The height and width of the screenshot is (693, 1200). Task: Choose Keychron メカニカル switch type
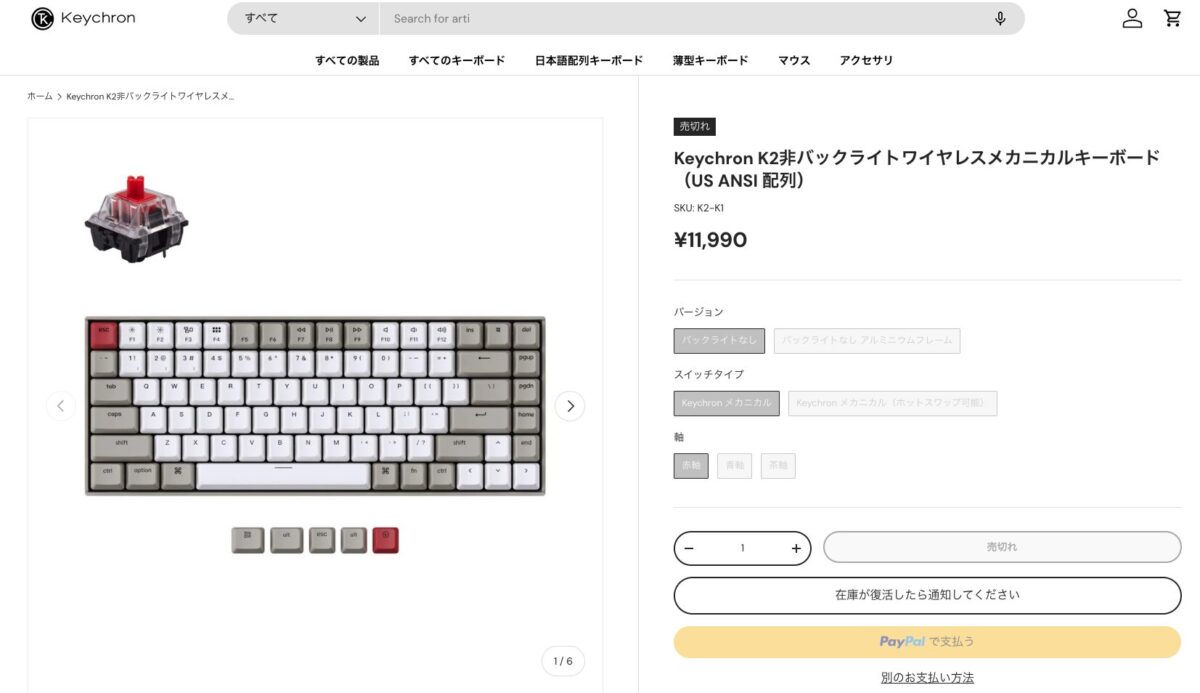726,403
